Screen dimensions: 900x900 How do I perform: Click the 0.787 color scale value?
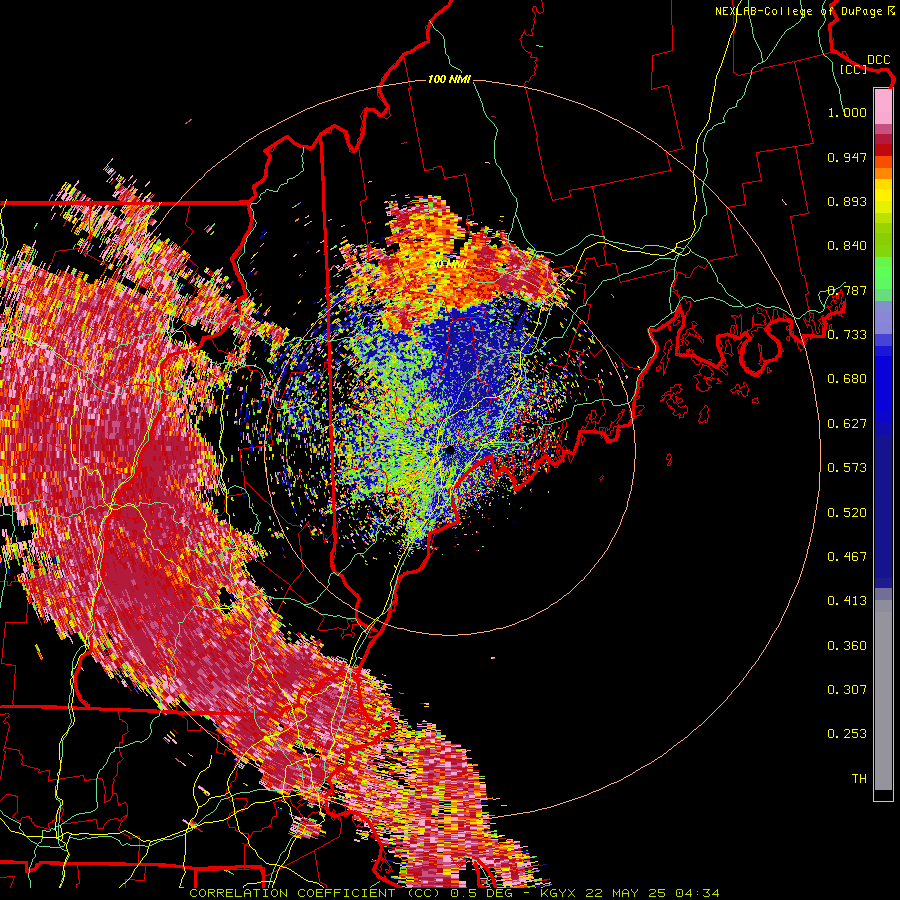[x=847, y=290]
